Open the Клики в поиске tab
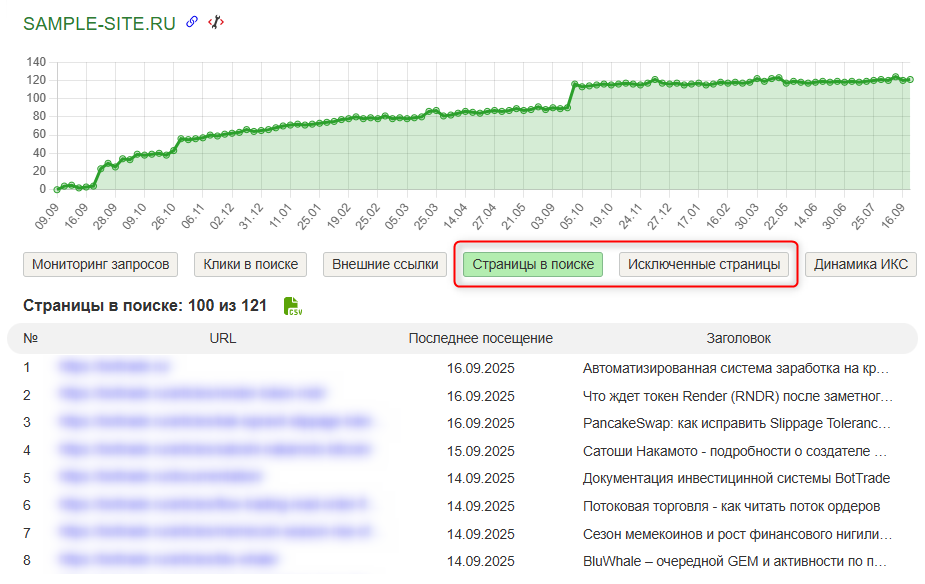The height and width of the screenshot is (584, 925). (250, 264)
